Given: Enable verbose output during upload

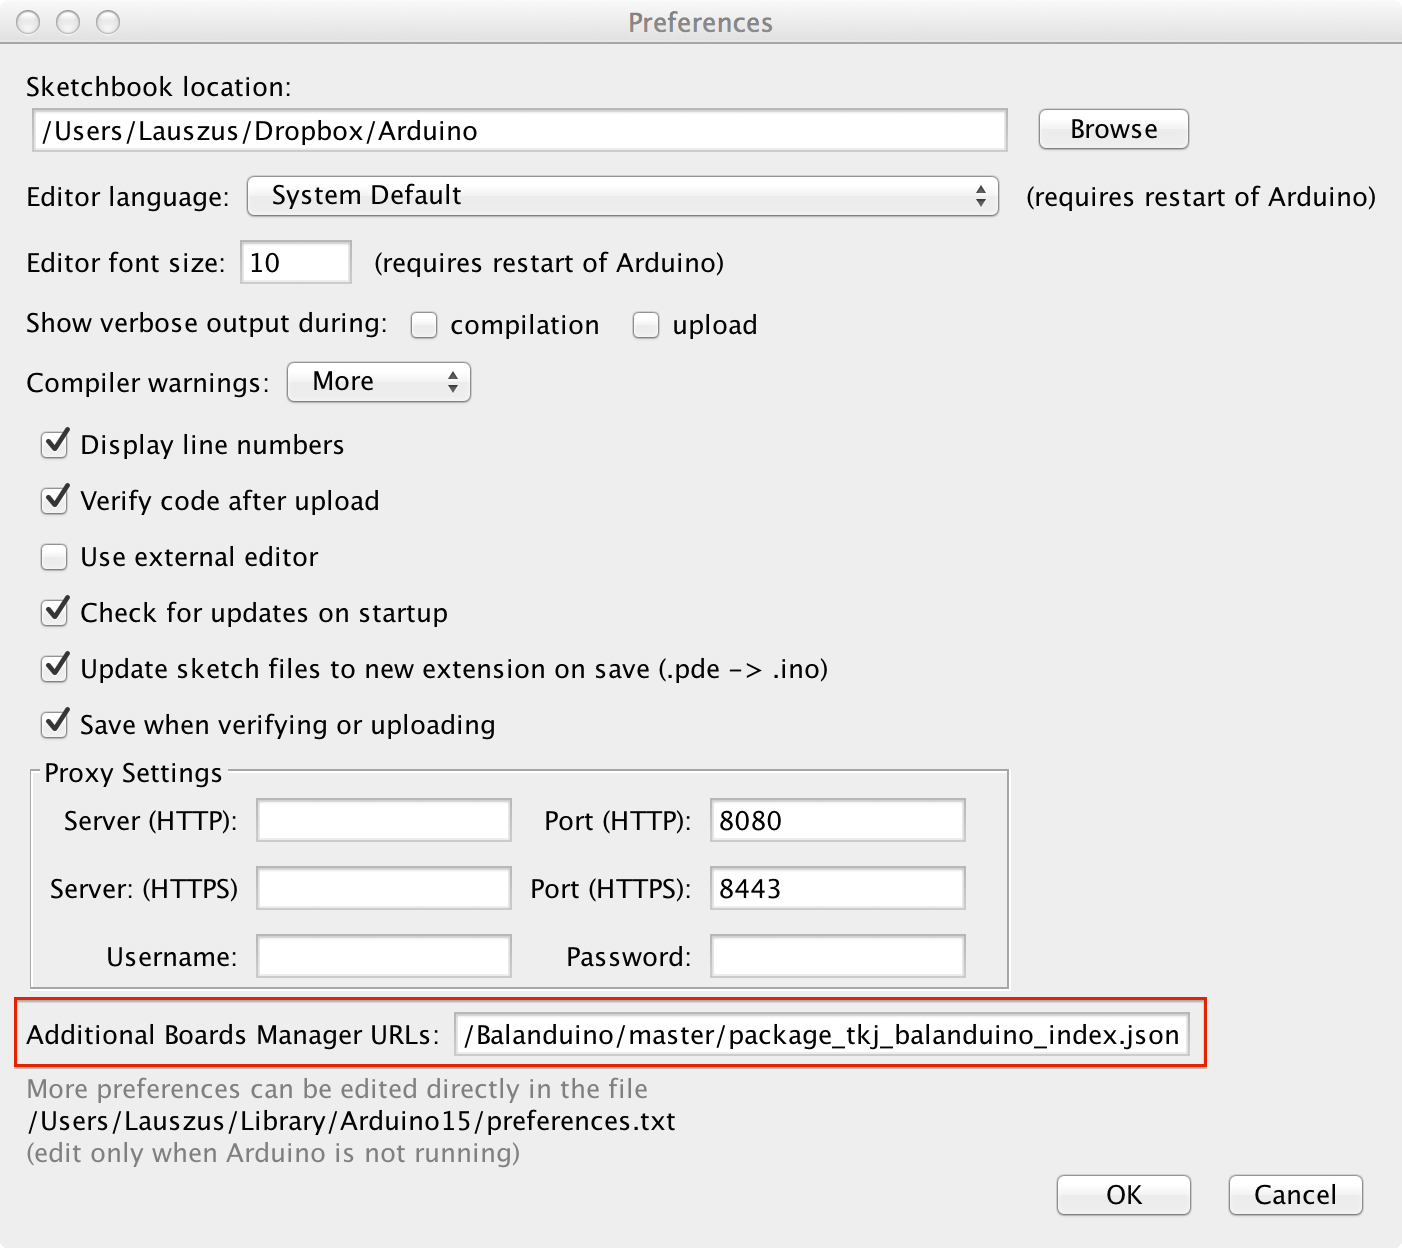Looking at the screenshot, I should point(646,325).
